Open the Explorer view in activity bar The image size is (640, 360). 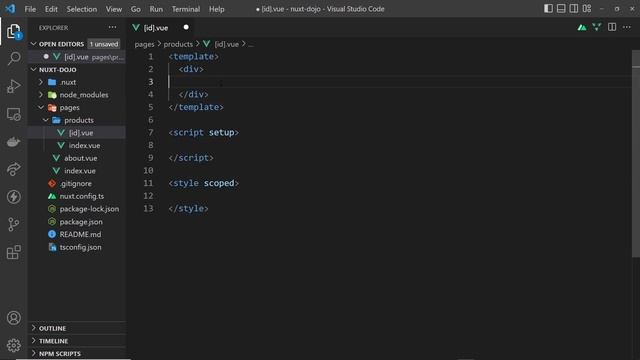pyautogui.click(x=13, y=31)
